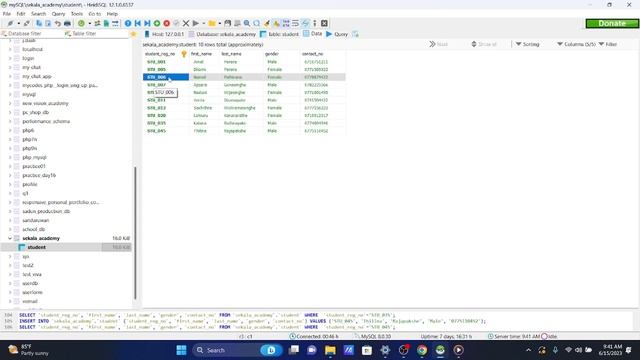Open the Columns (5/5) dropdown
640x360 pixels.
(x=576, y=44)
